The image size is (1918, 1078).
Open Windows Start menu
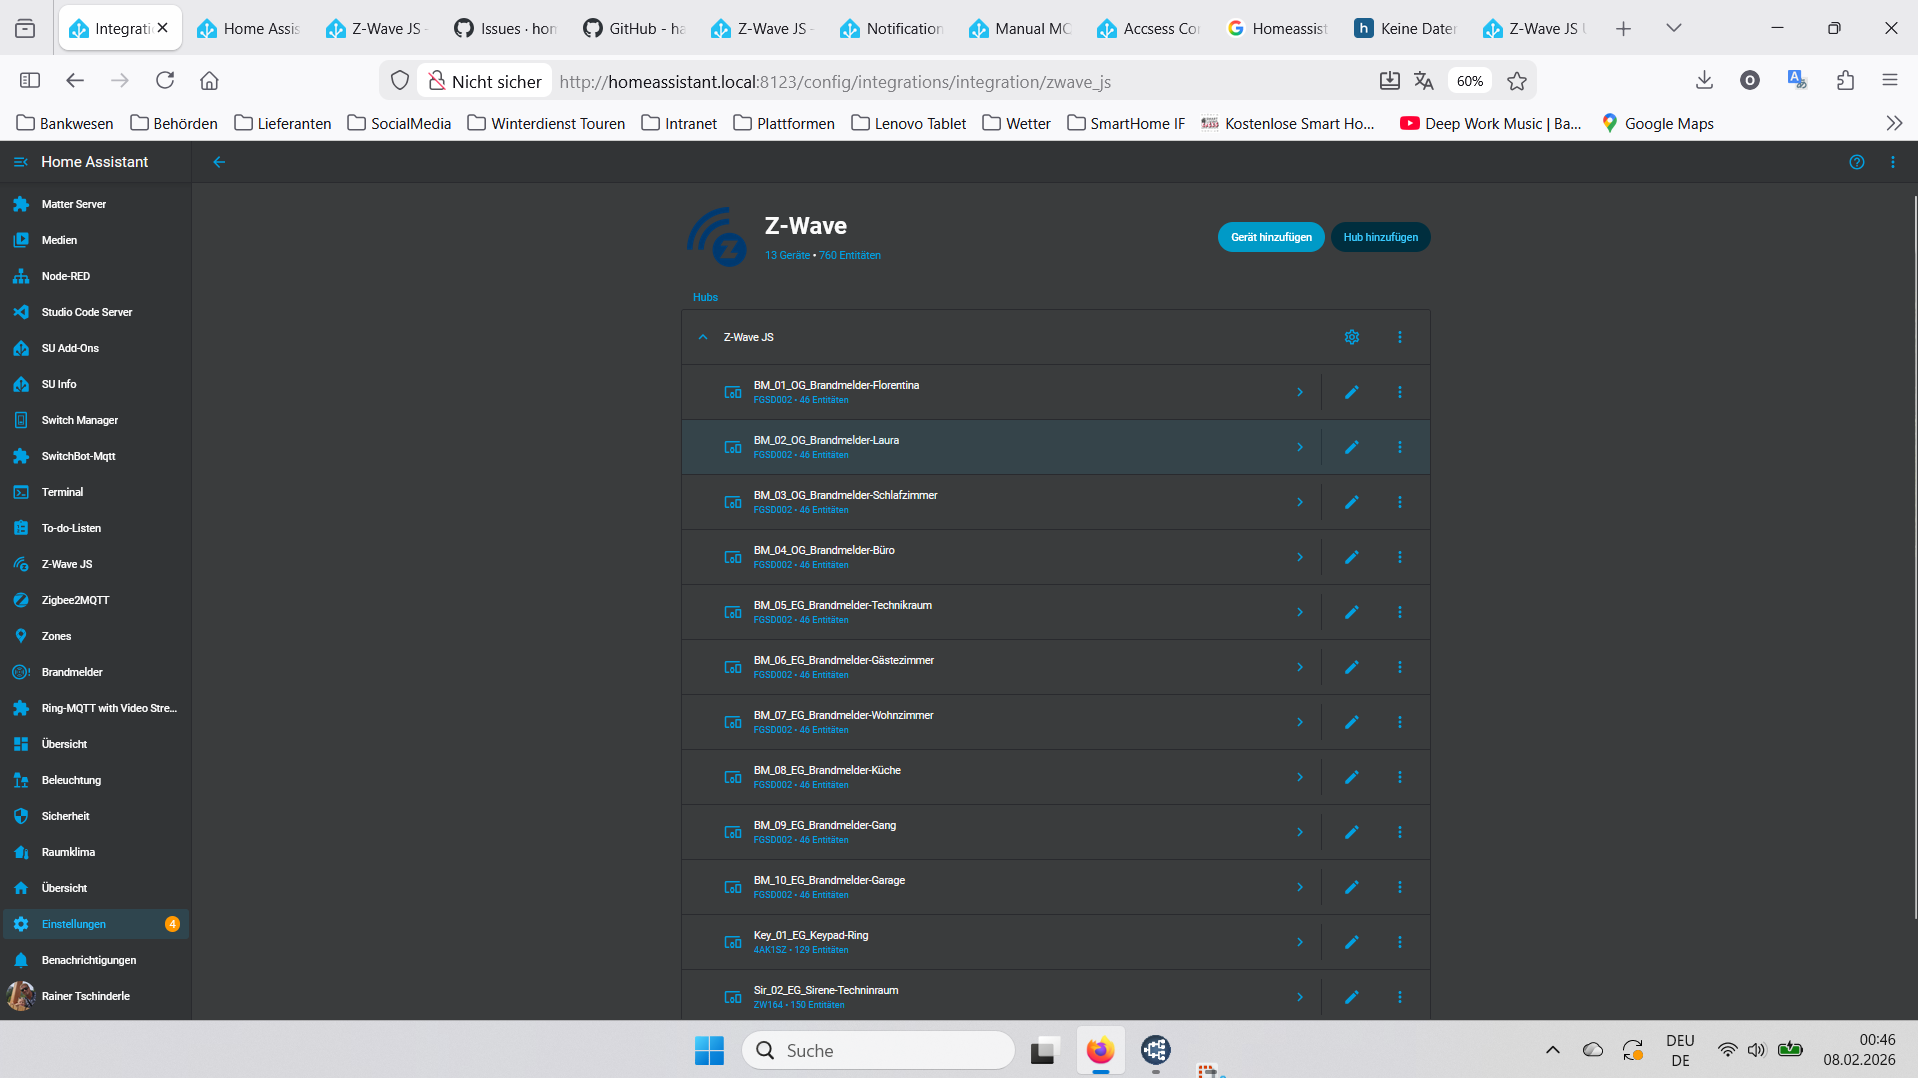709,1050
